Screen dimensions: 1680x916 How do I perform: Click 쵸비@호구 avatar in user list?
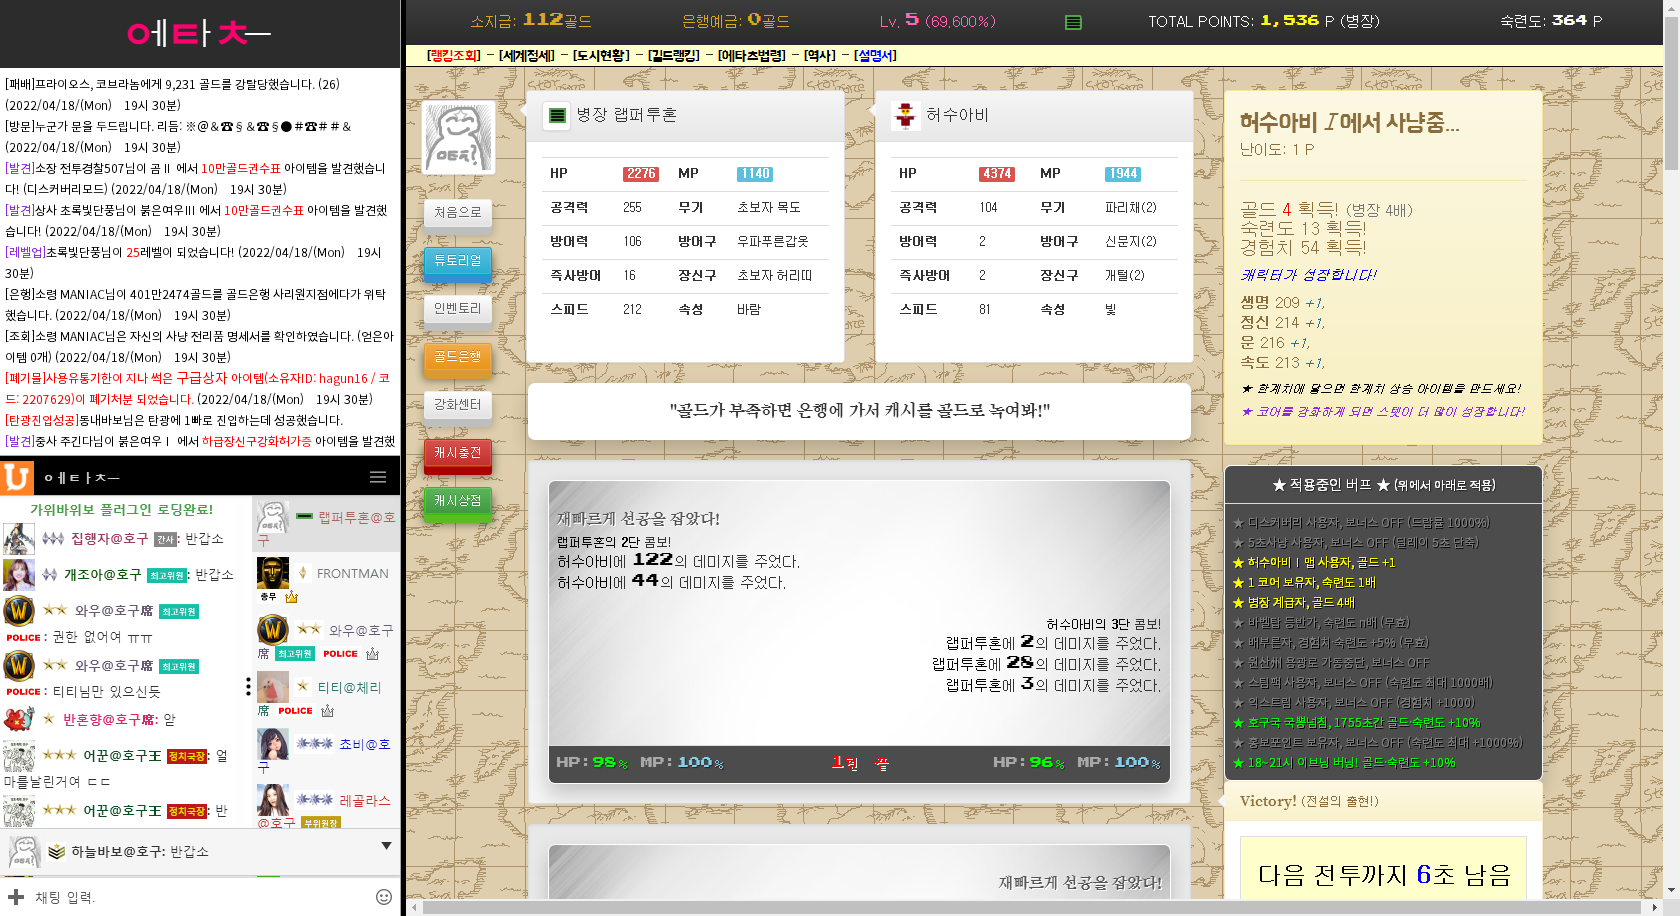pos(273,744)
